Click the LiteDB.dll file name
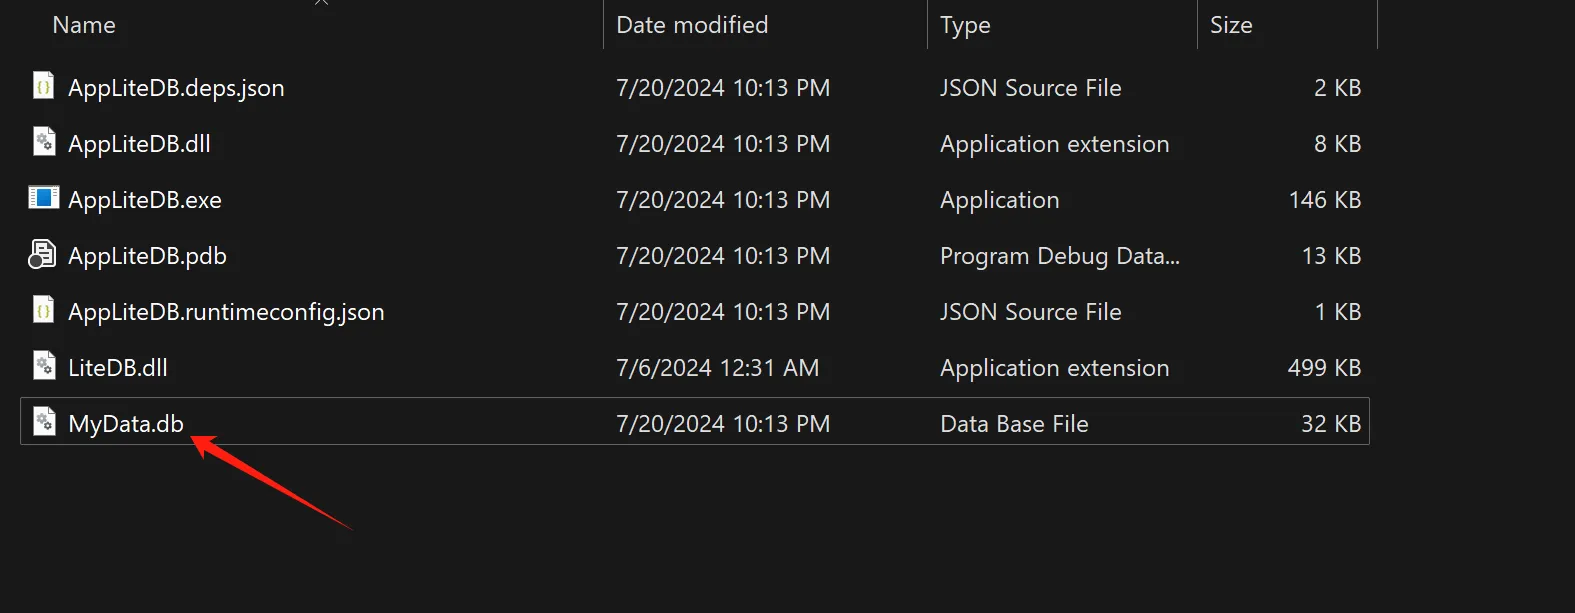This screenshot has height=613, width=1575. tap(118, 368)
